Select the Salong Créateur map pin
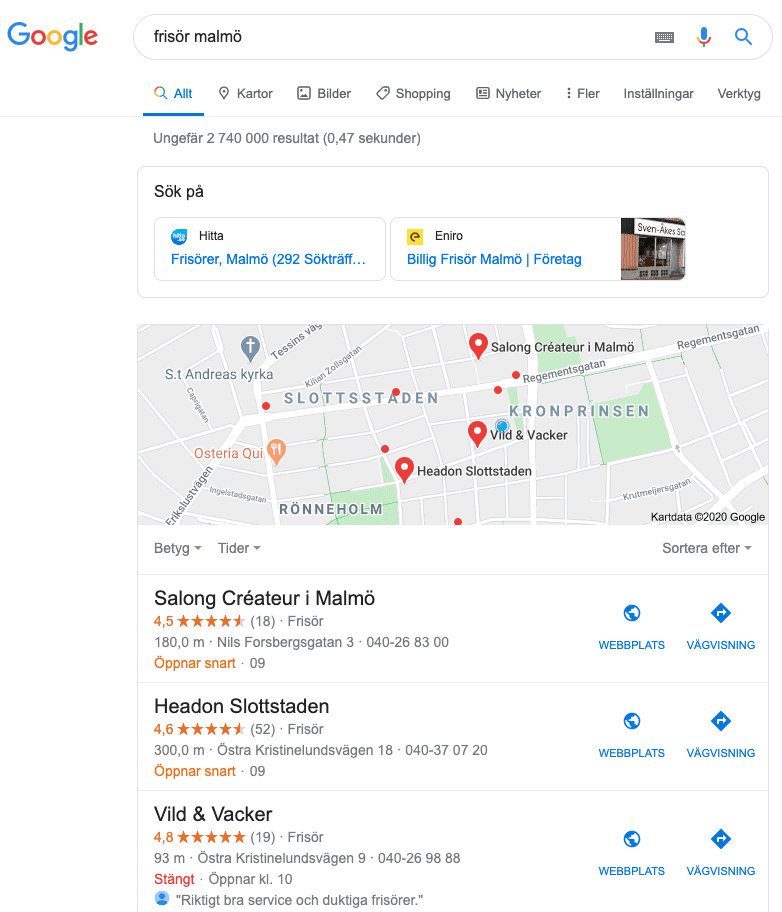782x912 pixels. pos(478,346)
